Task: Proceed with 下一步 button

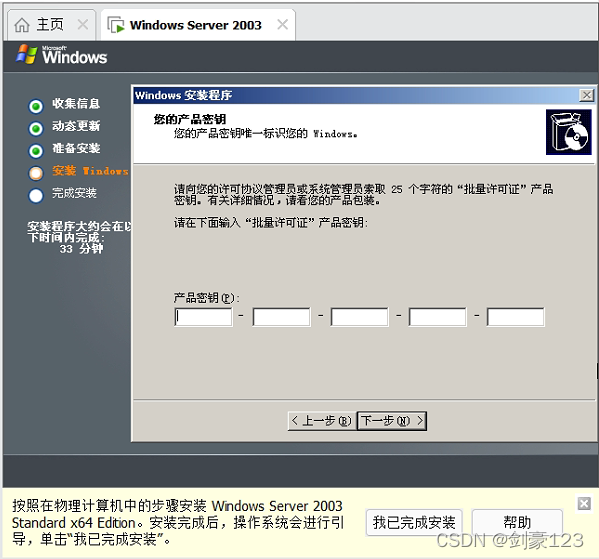Action: pos(392,421)
